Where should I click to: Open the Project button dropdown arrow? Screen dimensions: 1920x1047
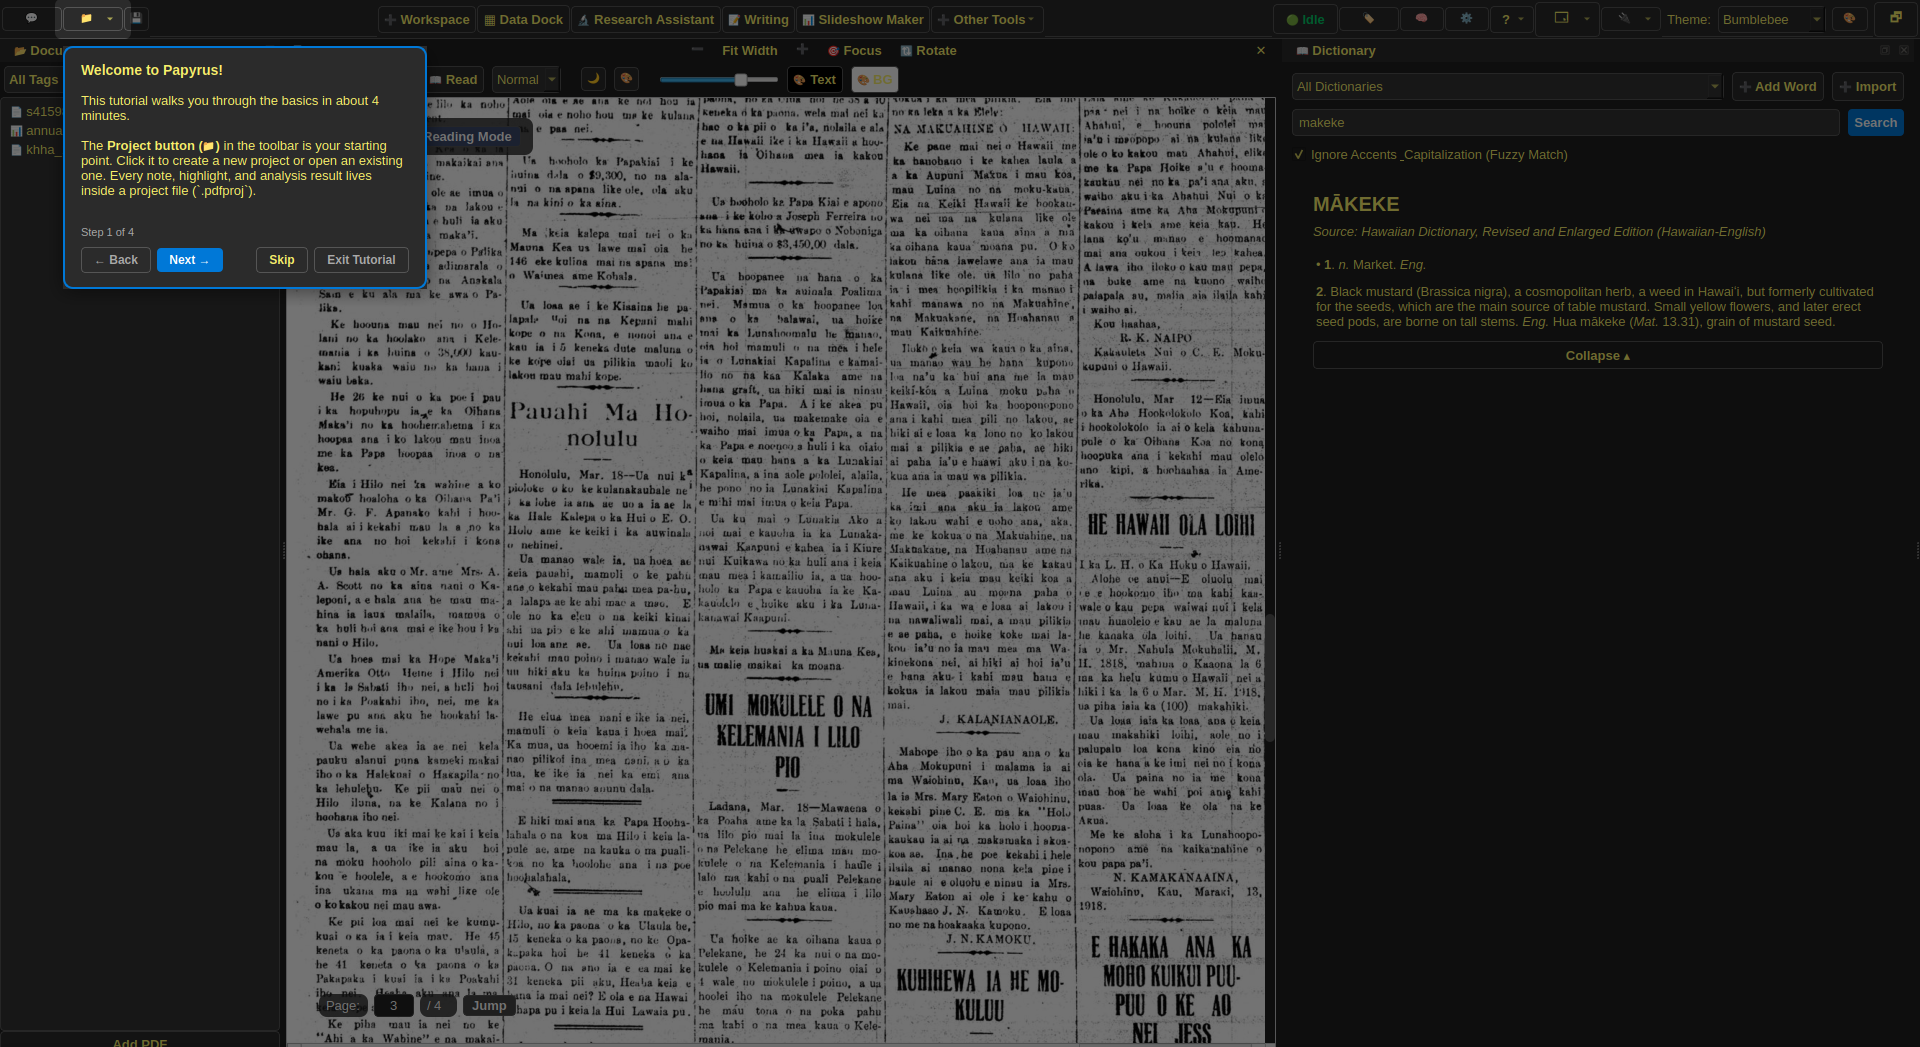111,18
